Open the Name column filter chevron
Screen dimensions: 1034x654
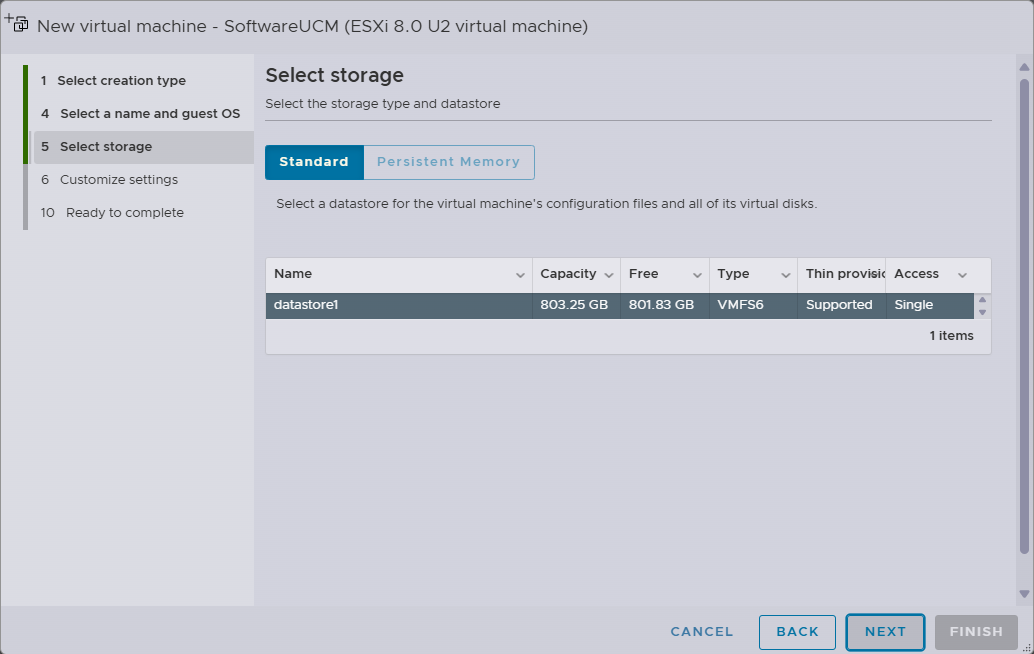520,275
